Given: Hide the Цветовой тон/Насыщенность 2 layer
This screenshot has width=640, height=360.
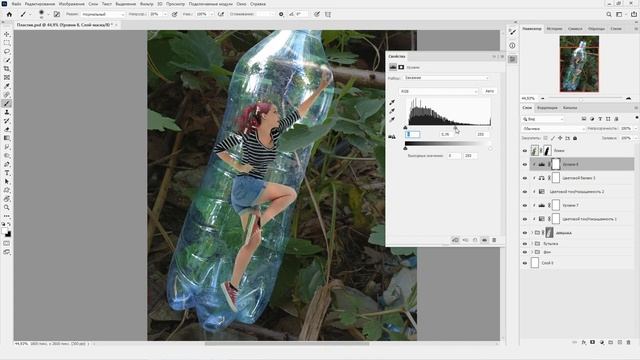Looking at the screenshot, I should coord(525,192).
